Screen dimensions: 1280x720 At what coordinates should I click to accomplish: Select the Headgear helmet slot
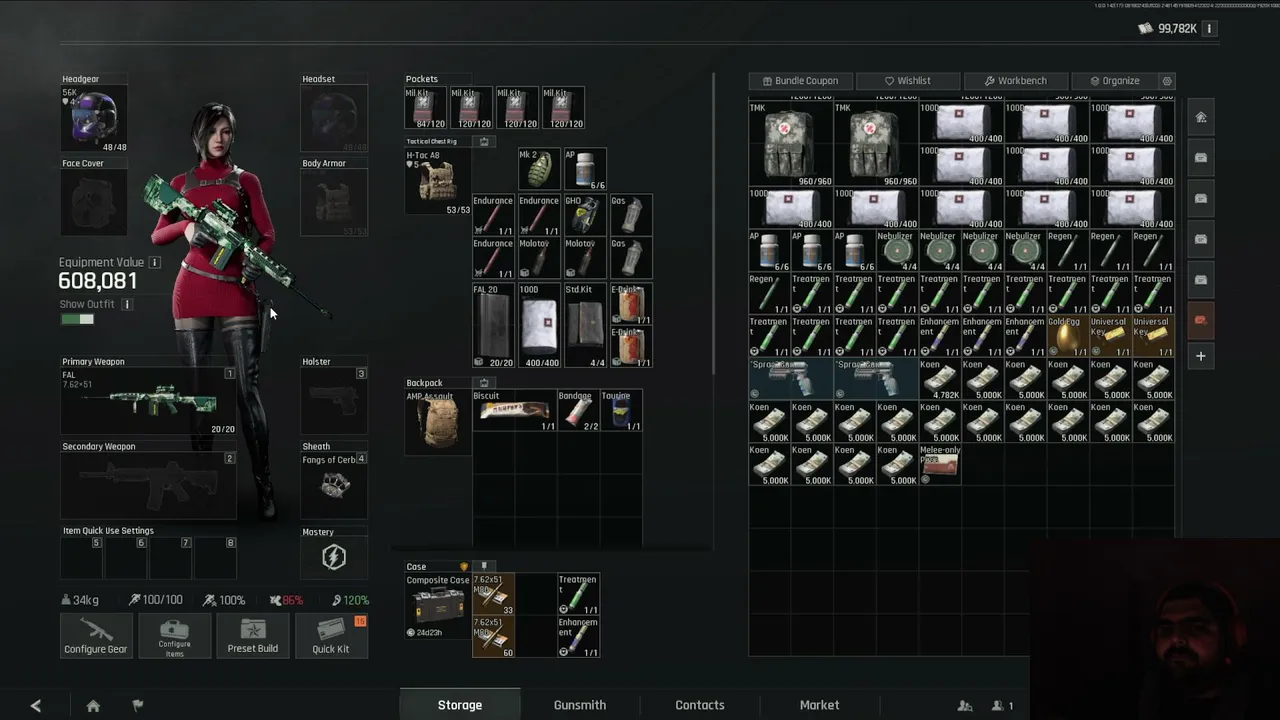[94, 119]
